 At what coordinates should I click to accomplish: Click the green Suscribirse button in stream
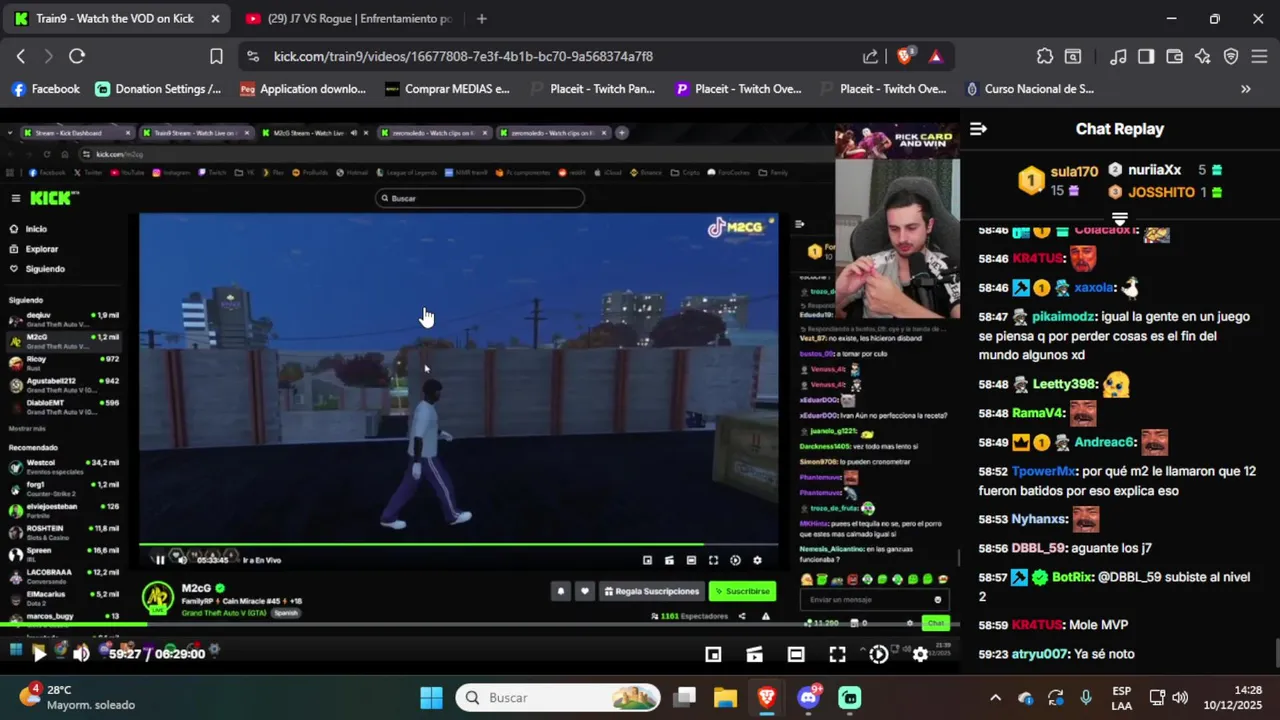[x=742, y=591]
